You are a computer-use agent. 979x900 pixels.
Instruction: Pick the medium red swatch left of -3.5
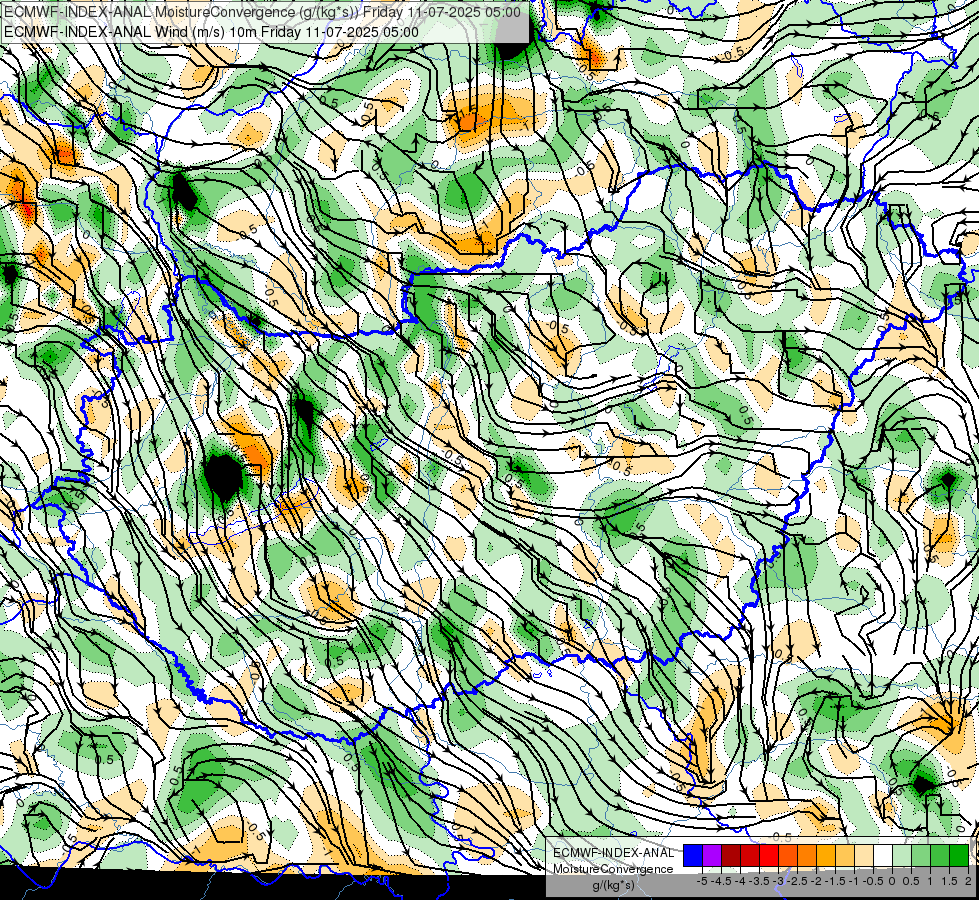[750, 855]
